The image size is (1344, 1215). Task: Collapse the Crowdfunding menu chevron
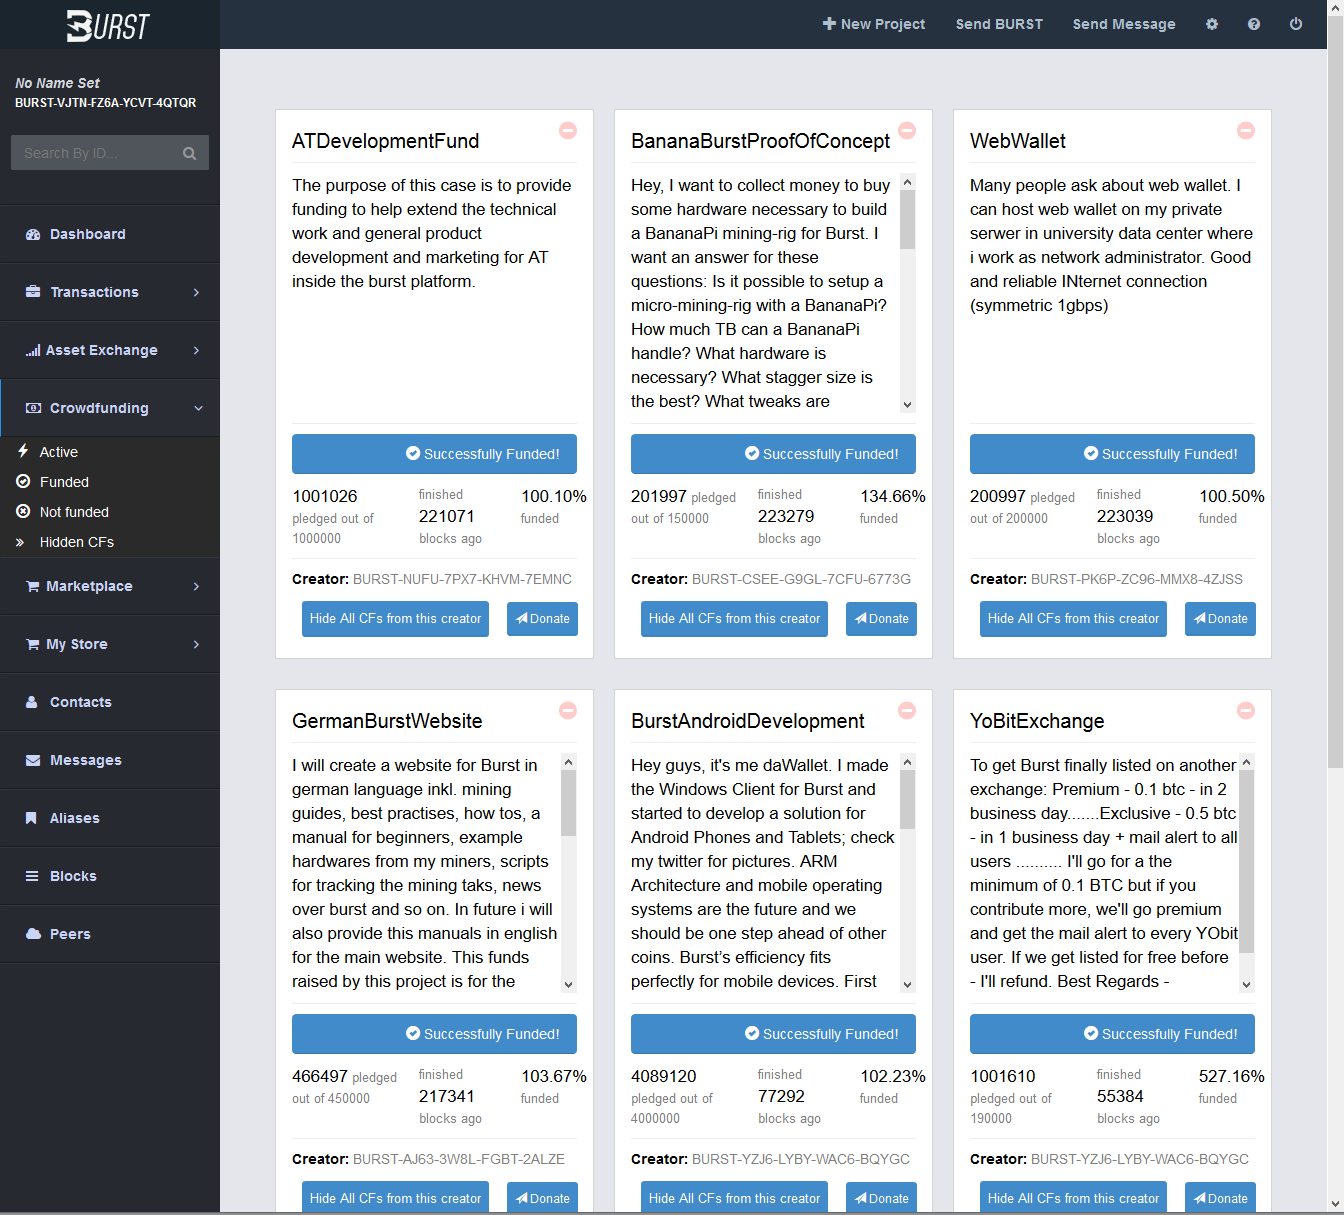198,408
